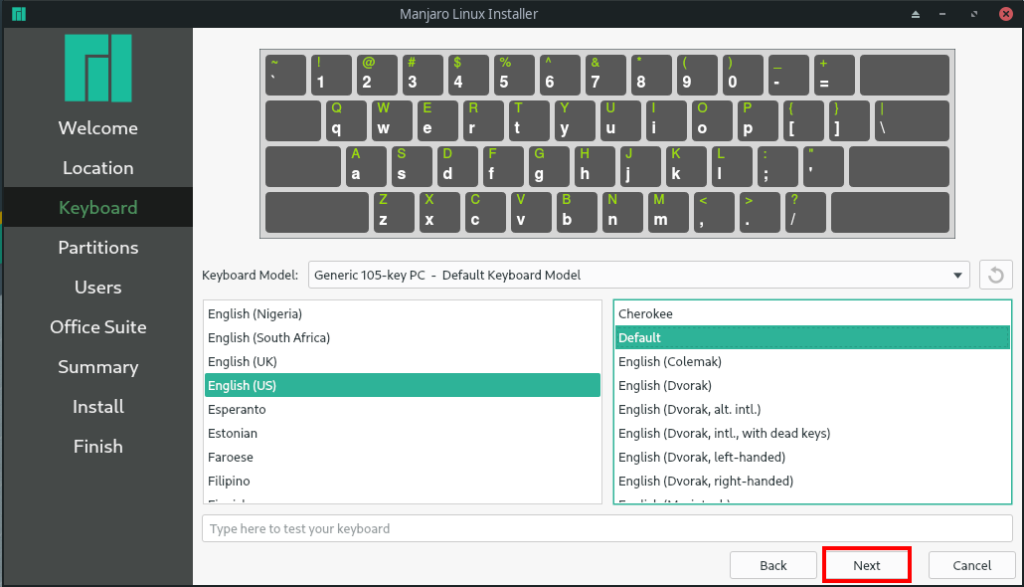1024x587 pixels.
Task: Click the Next button
Action: coord(867,565)
